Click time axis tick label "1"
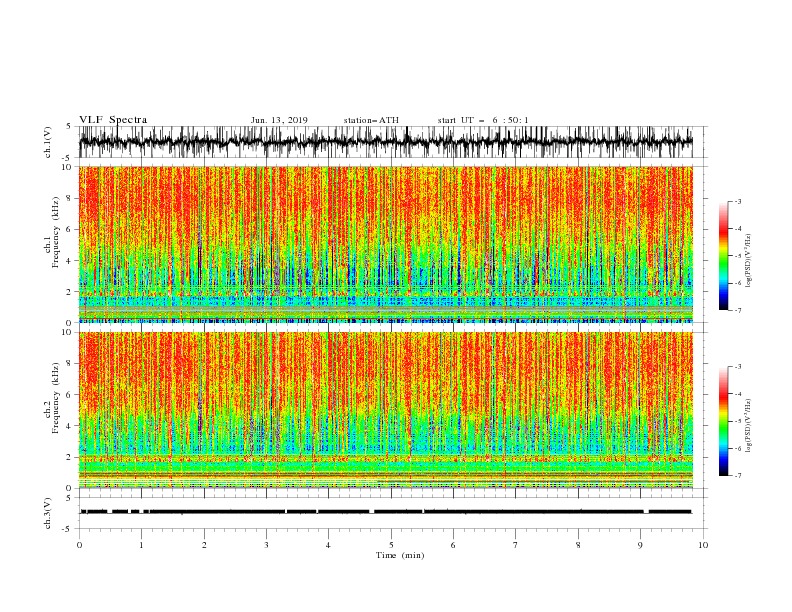792x612 pixels. click(x=141, y=545)
